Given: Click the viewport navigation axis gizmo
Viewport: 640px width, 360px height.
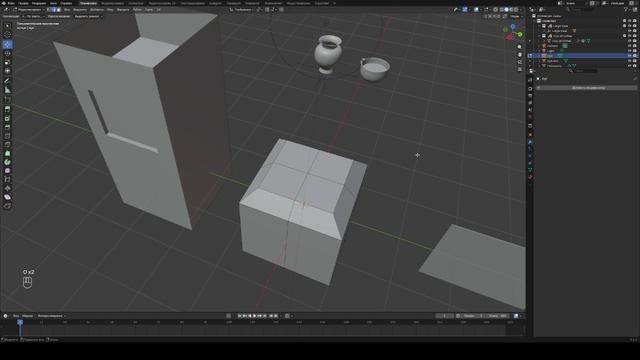Looking at the screenshot, I should [513, 32].
